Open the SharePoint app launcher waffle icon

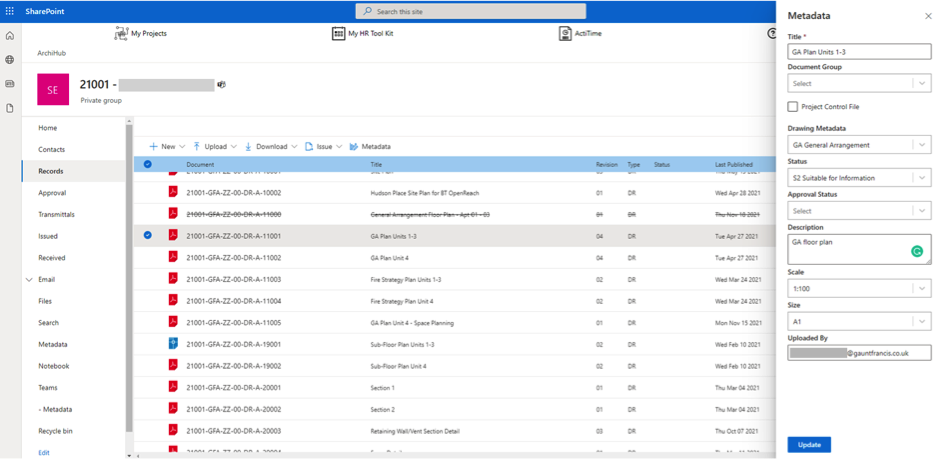pos(10,10)
